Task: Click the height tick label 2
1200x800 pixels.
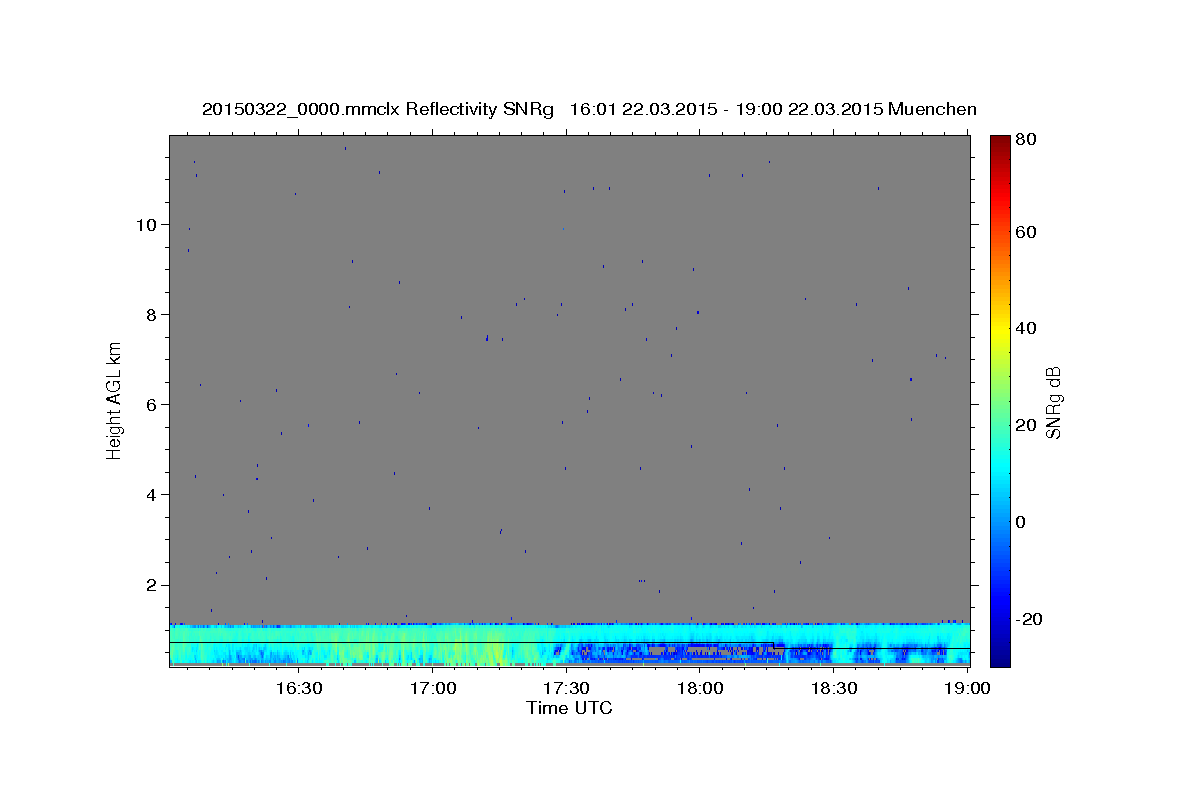Action: point(152,585)
